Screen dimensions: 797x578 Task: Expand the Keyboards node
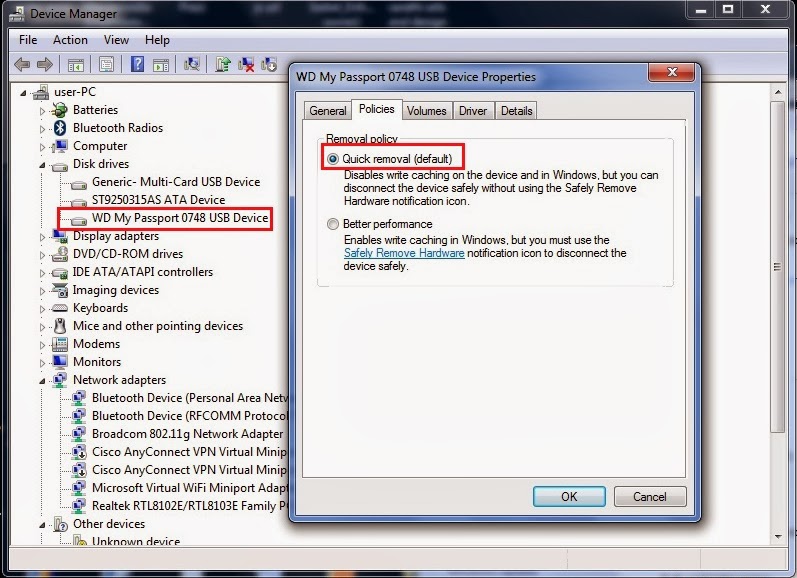[x=42, y=309]
